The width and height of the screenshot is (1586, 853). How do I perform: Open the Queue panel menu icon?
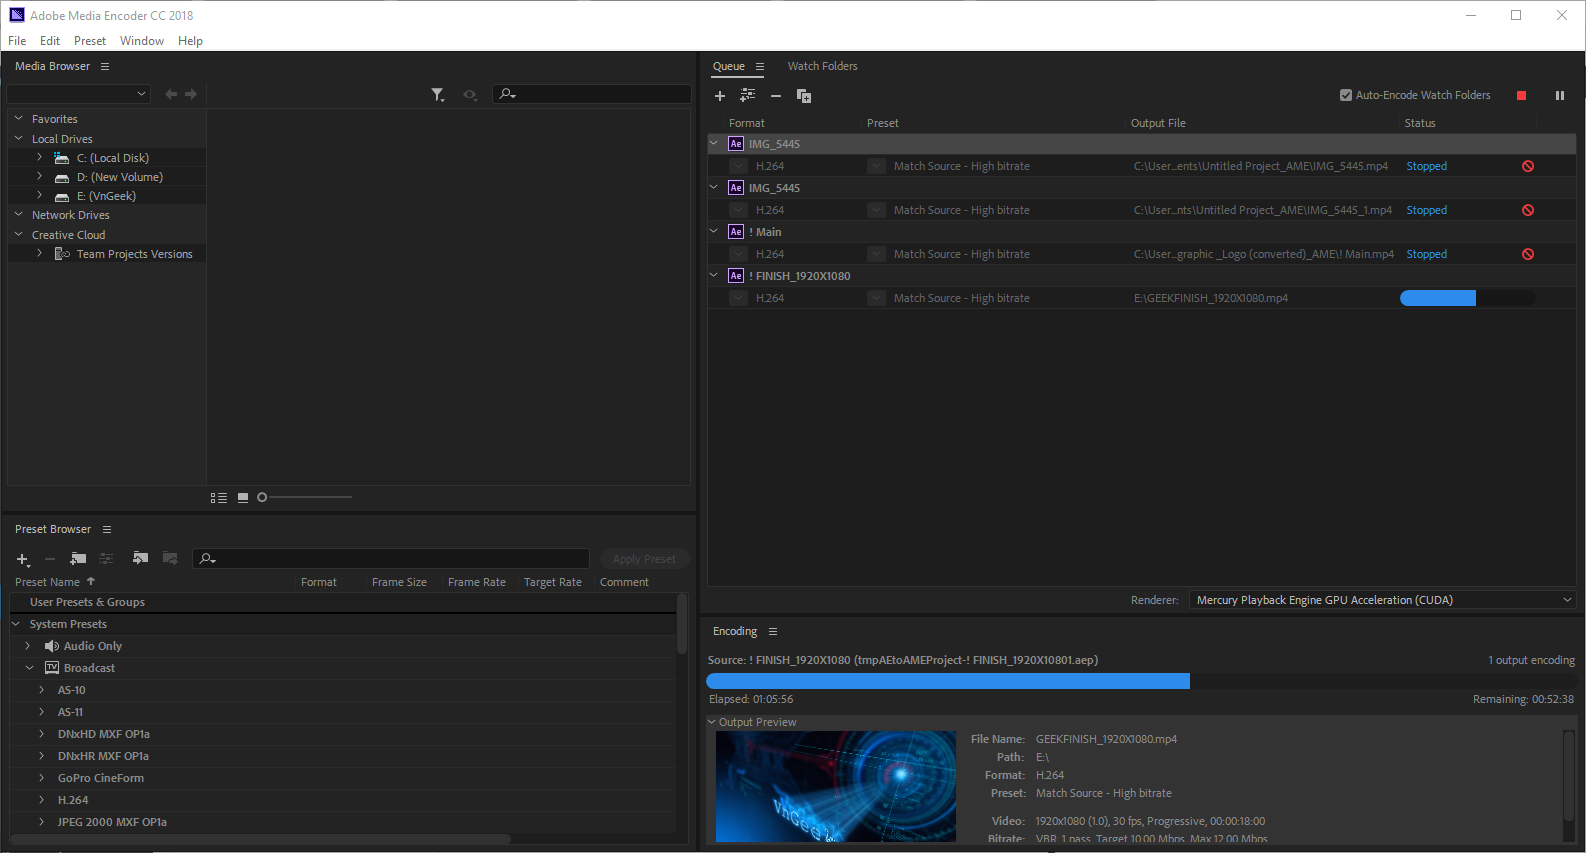point(760,66)
